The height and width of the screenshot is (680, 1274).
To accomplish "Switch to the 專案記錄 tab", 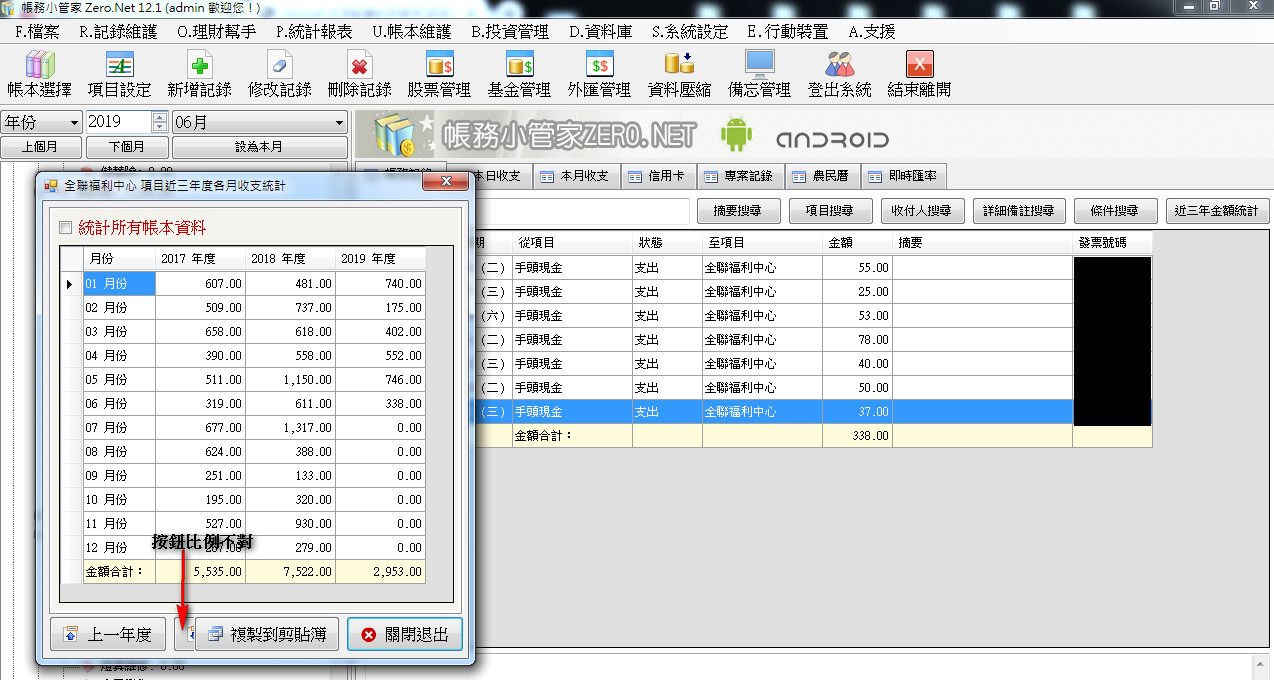I will (740, 176).
